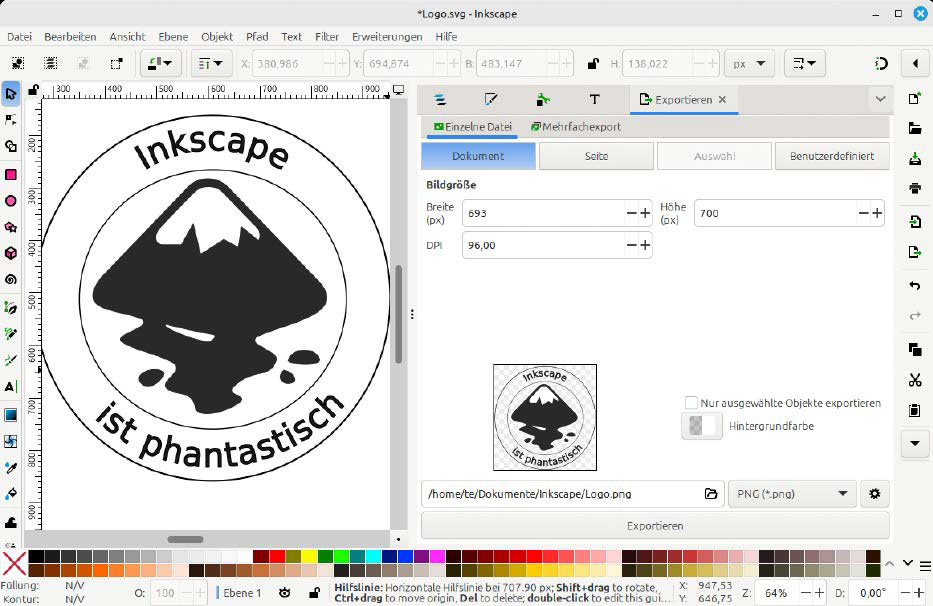Open the Text and Font dock tab
The height and width of the screenshot is (606, 933).
pos(594,99)
